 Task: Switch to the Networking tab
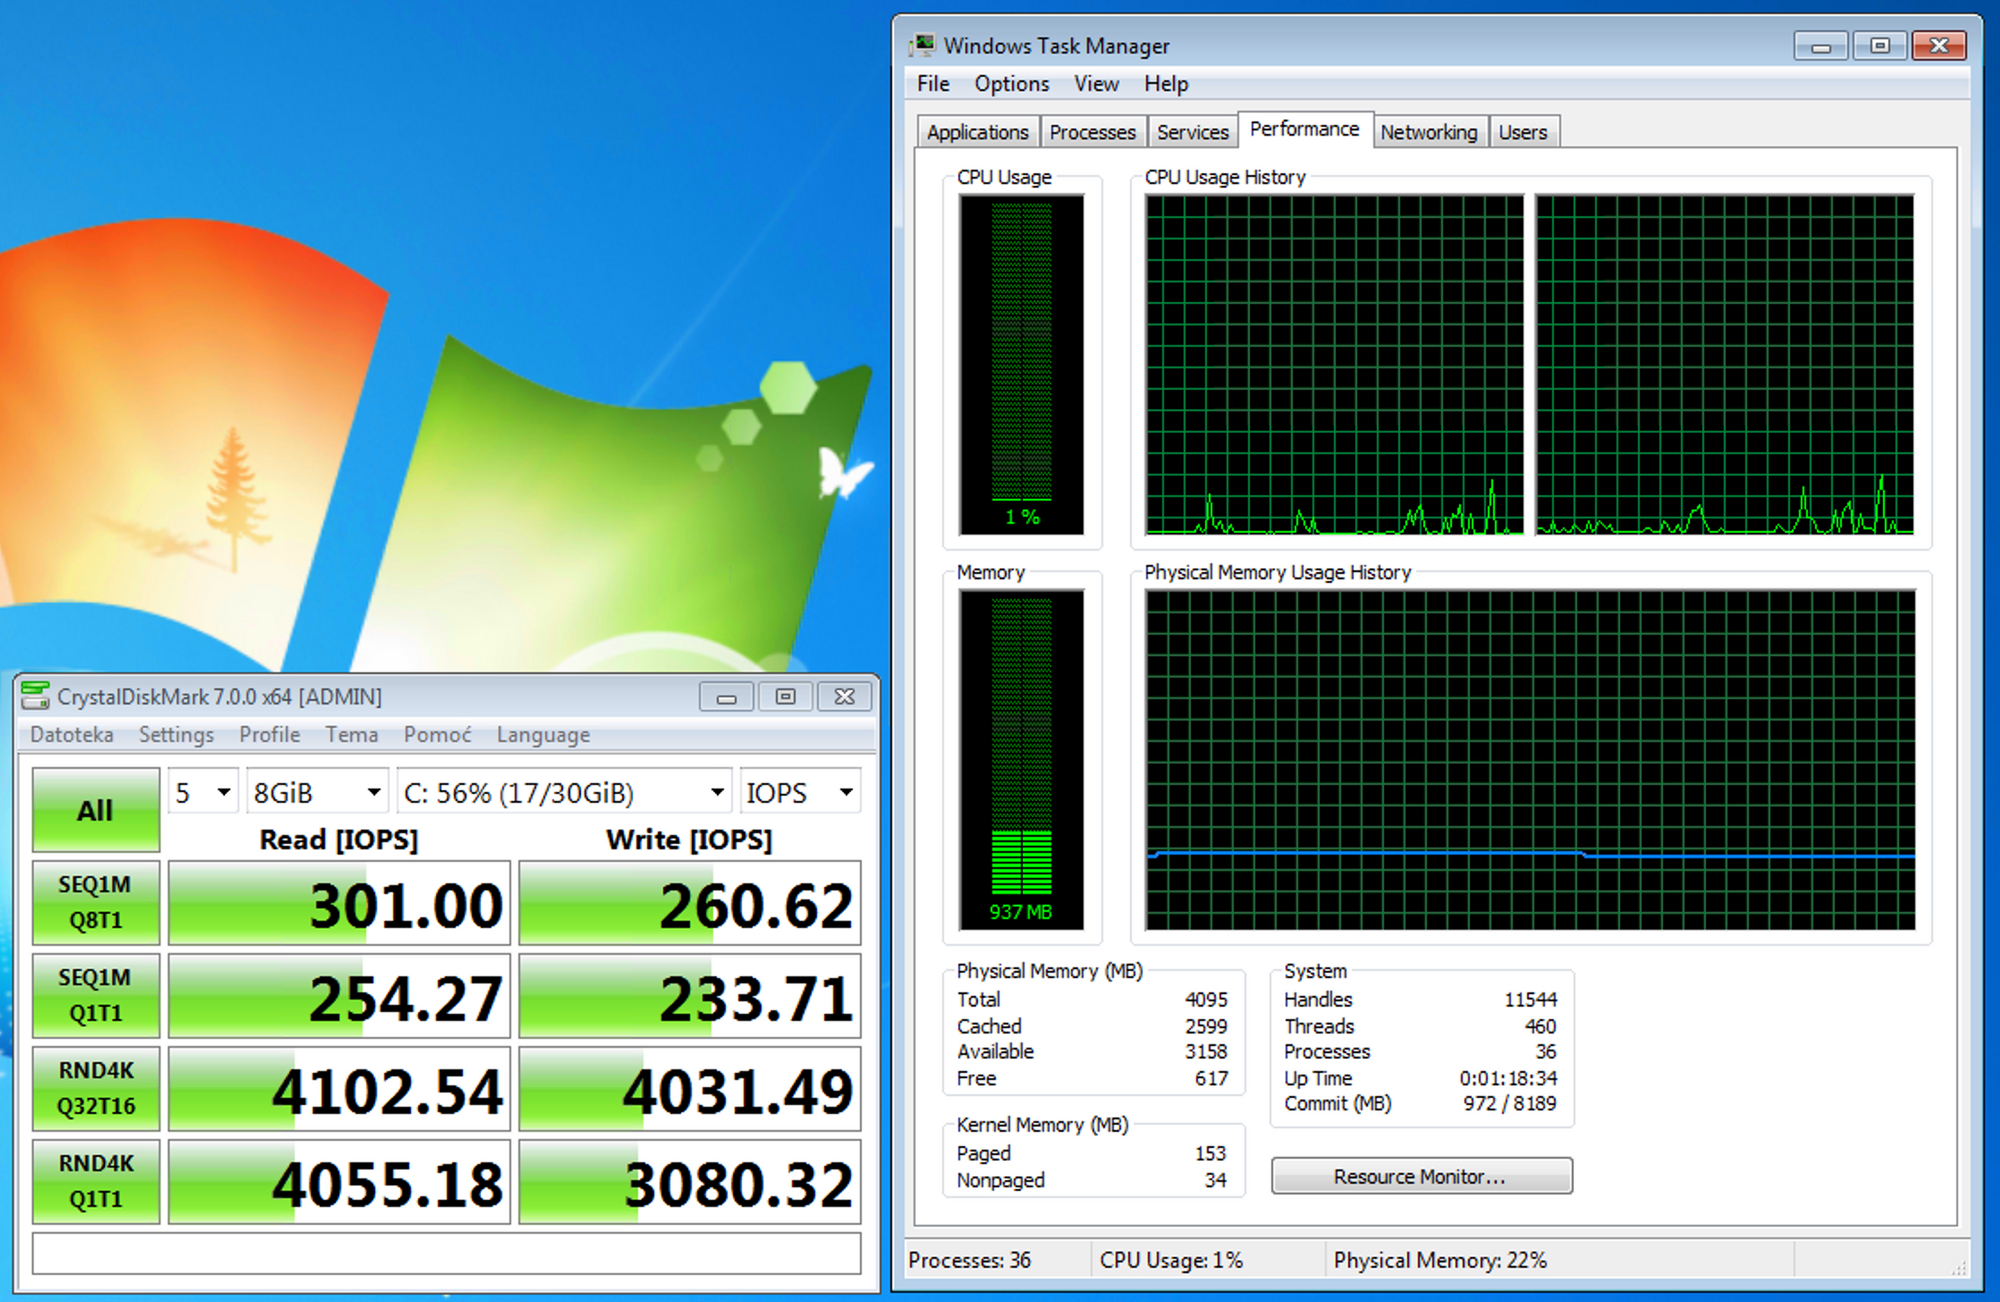pos(1429,132)
